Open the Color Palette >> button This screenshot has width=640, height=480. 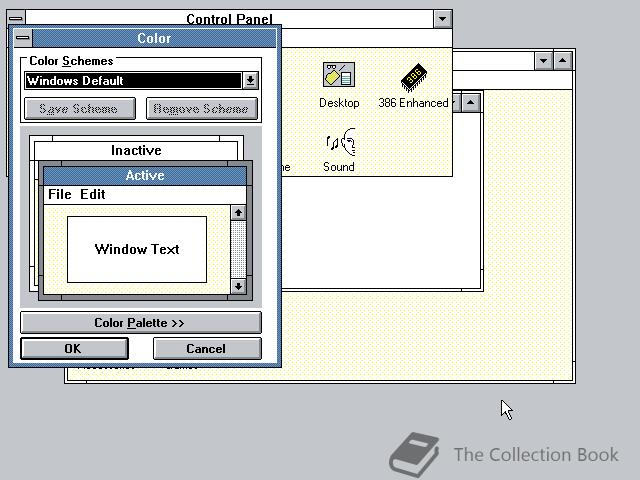tap(141, 322)
